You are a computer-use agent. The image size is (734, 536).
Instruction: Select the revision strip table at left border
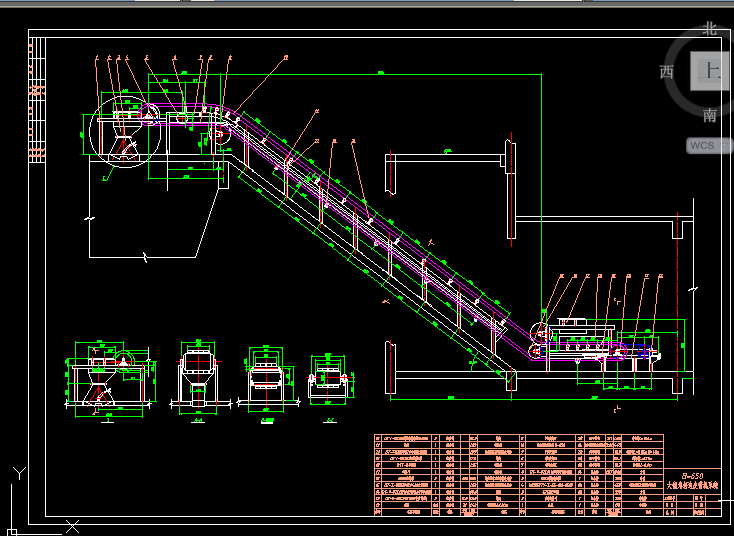coord(37,100)
